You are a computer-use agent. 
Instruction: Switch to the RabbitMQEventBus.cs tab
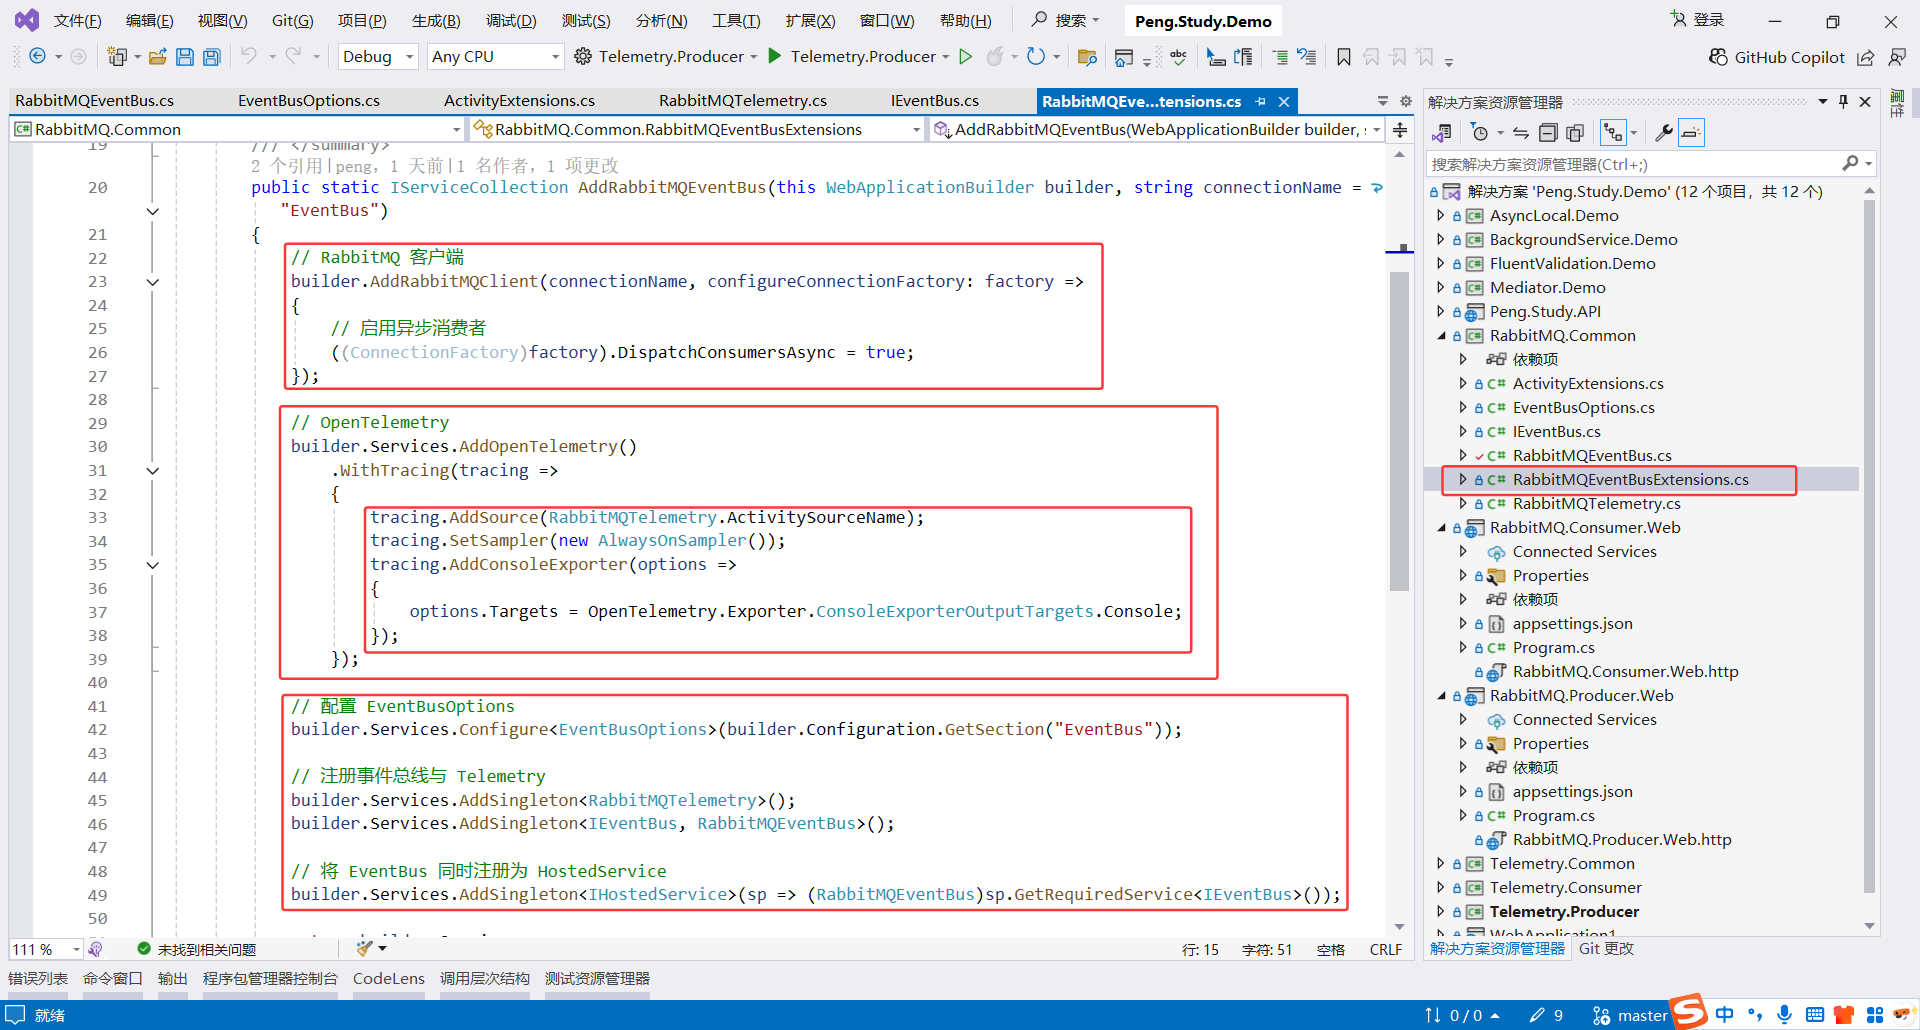[x=95, y=101]
